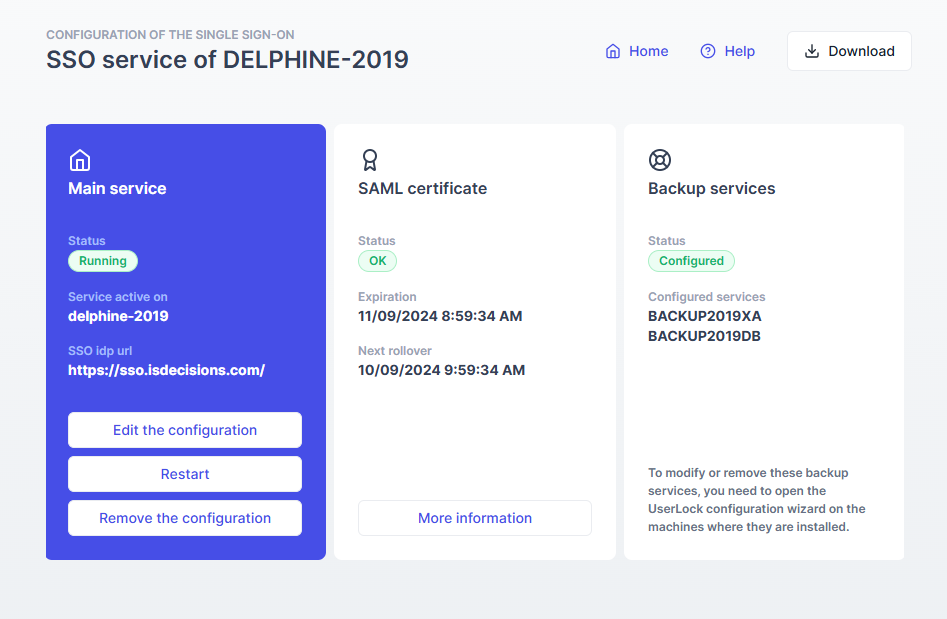Image resolution: width=947 pixels, height=619 pixels.
Task: Click the BACKUP2019XA configured service
Action: [705, 316]
